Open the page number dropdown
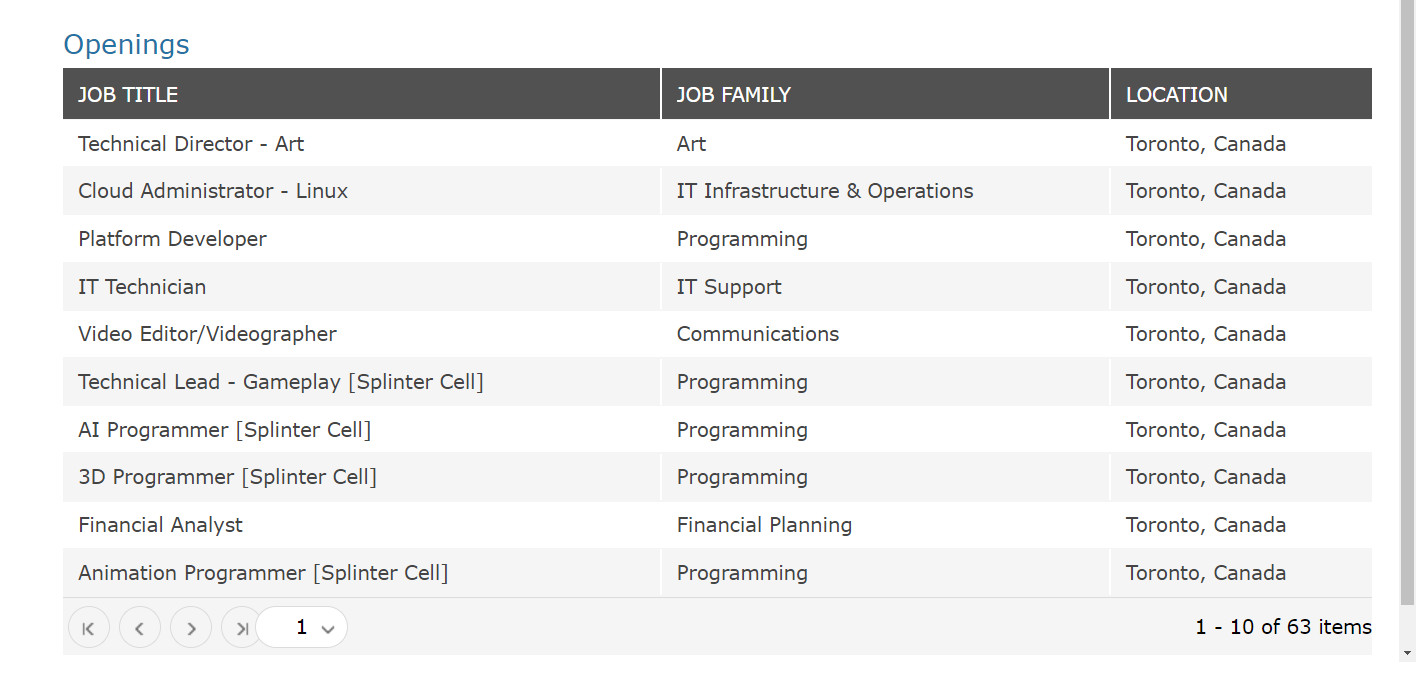The image size is (1421, 697). [x=302, y=628]
